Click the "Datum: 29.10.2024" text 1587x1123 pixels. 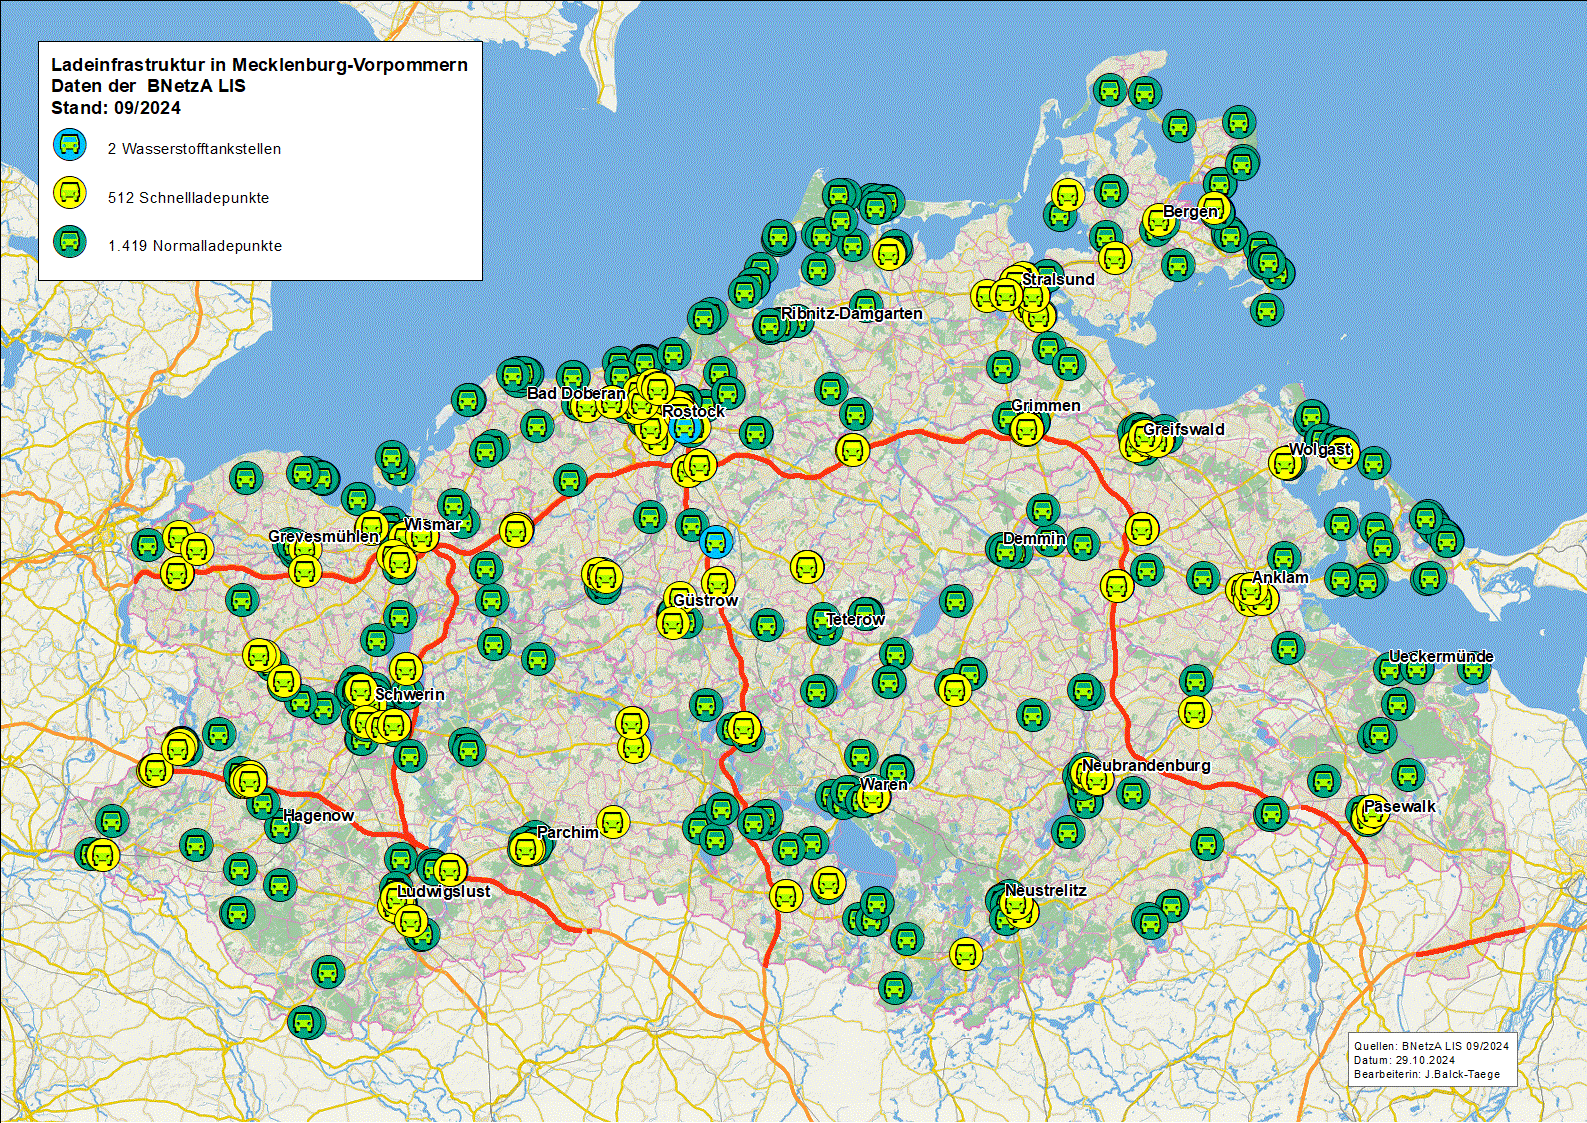point(1404,1060)
